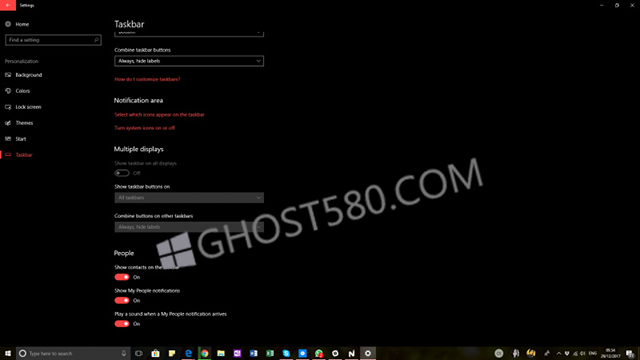Open OneNote from taskbar
The height and width of the screenshot is (360, 640).
tap(237, 353)
